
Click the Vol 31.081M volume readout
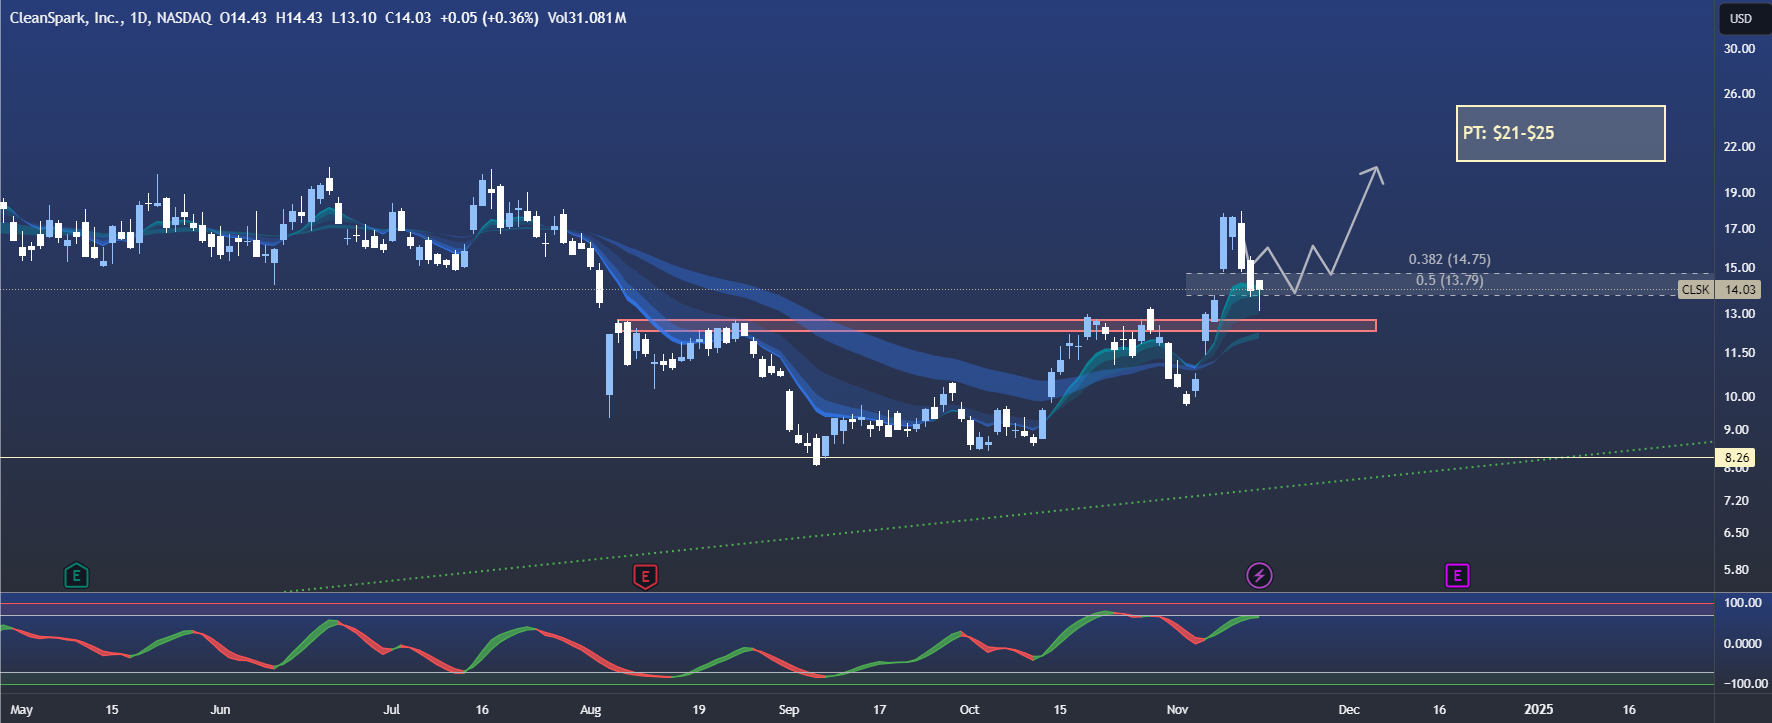(x=587, y=18)
